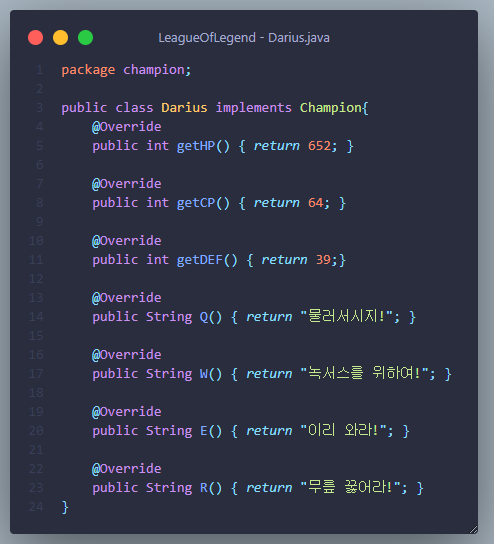This screenshot has width=494, height=544.
Task: Click class name 'Darius' on line 3
Action: coord(184,108)
